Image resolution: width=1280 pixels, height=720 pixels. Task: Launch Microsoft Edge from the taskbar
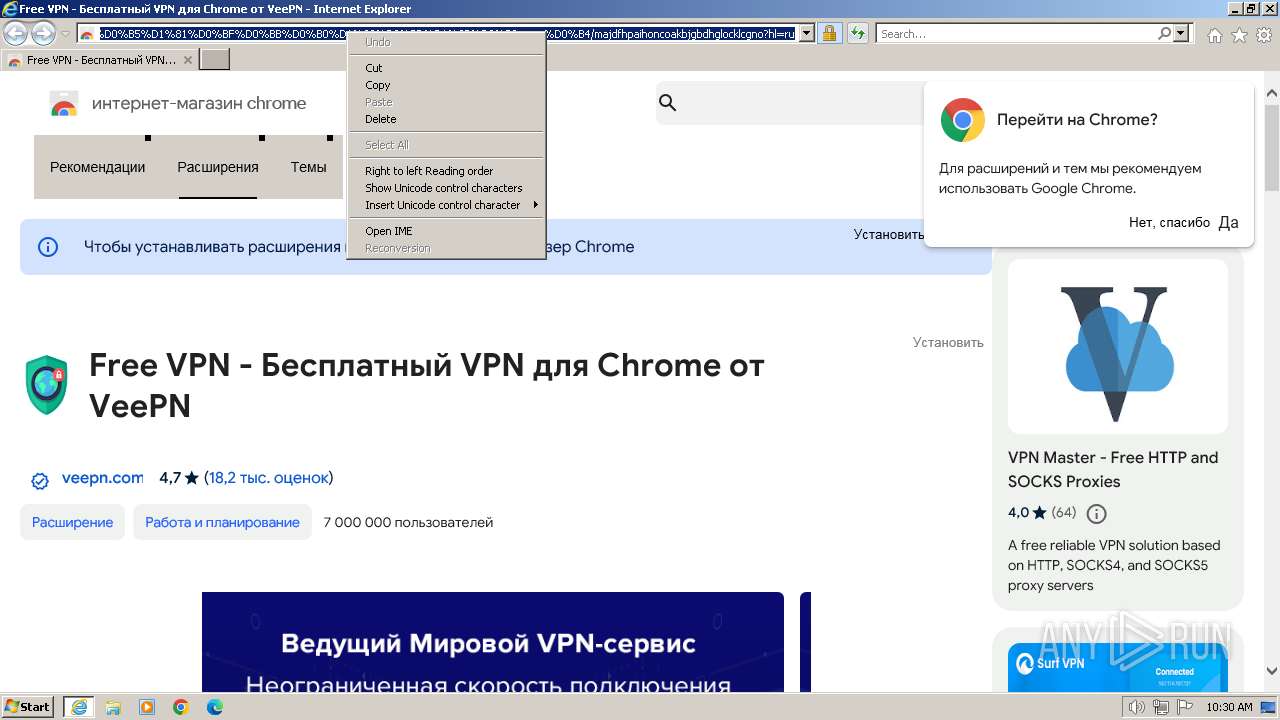(215, 707)
